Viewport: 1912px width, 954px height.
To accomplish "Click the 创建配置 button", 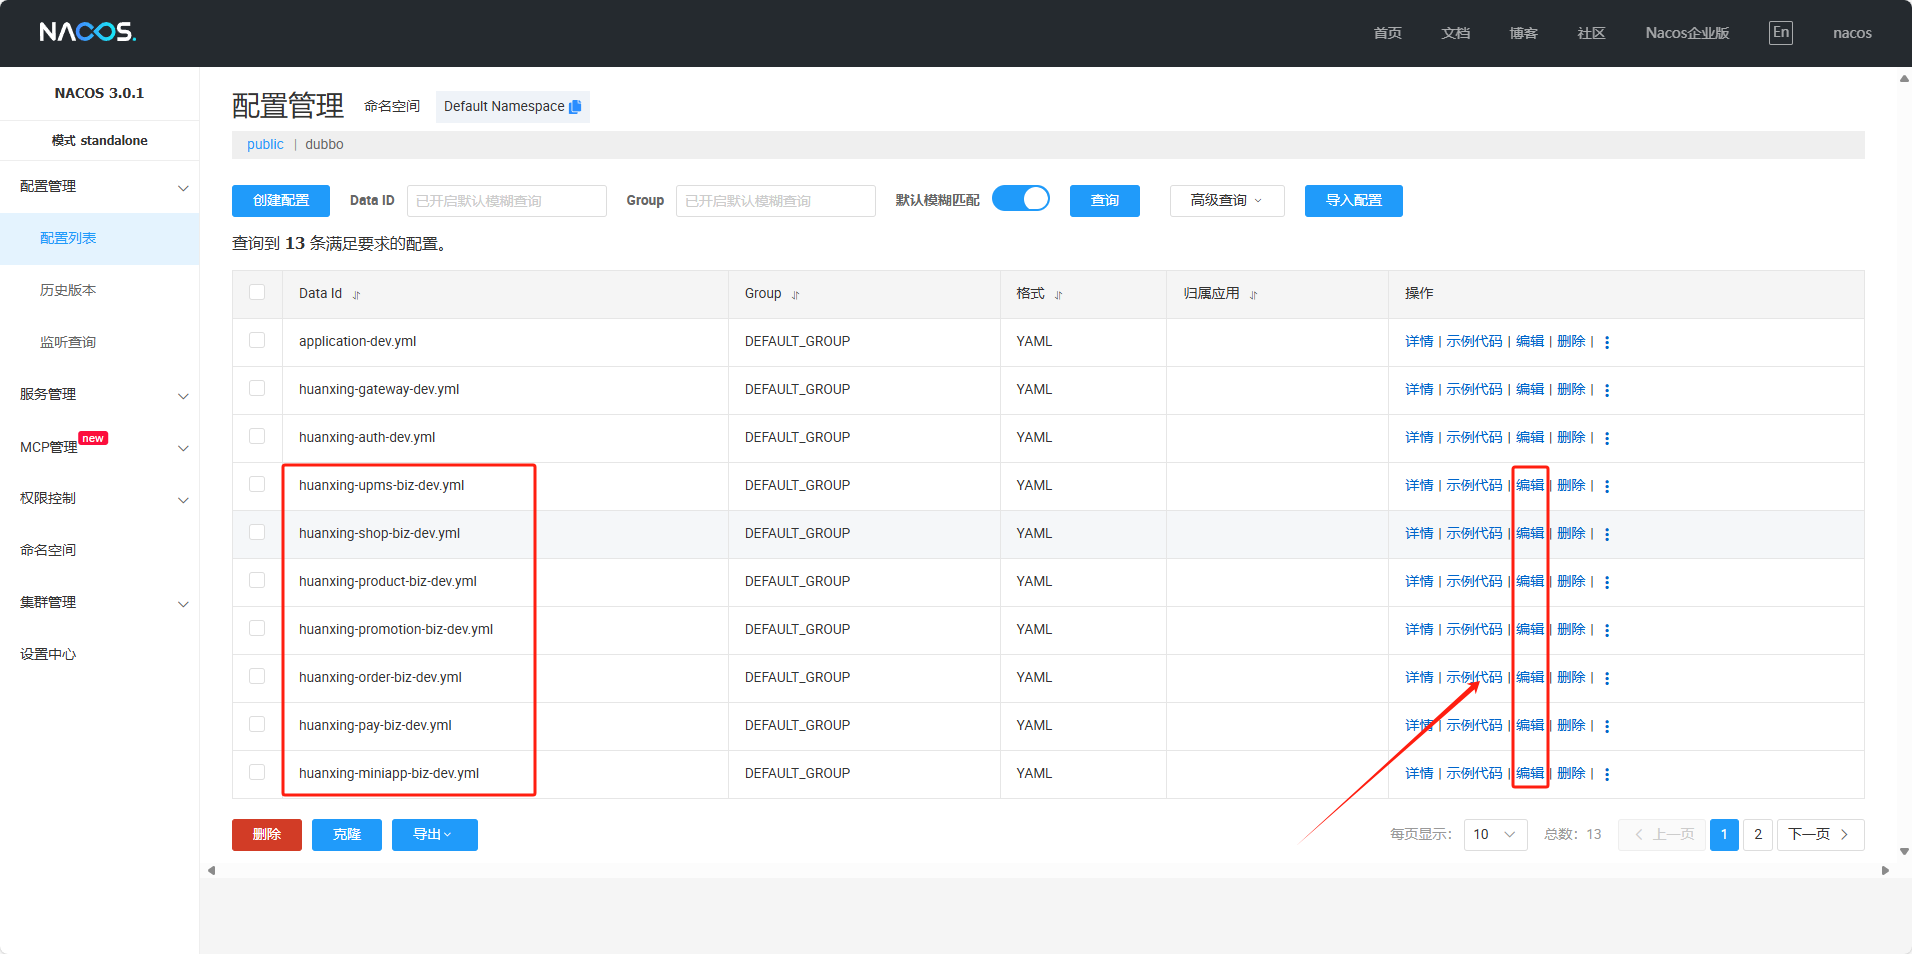I will click(x=281, y=201).
